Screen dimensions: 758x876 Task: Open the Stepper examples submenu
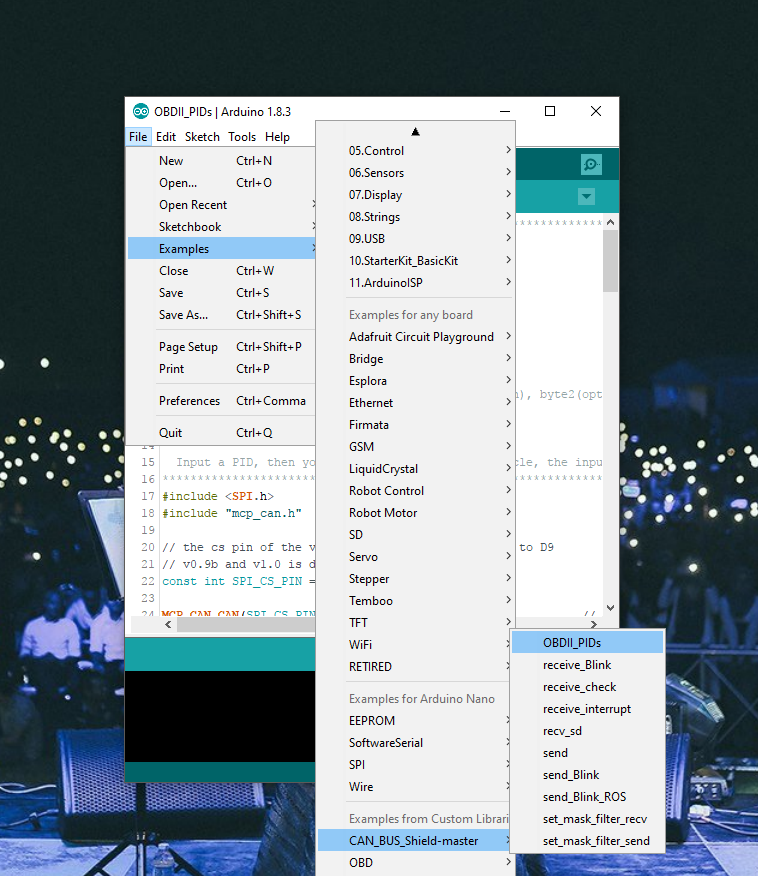[x=415, y=579]
